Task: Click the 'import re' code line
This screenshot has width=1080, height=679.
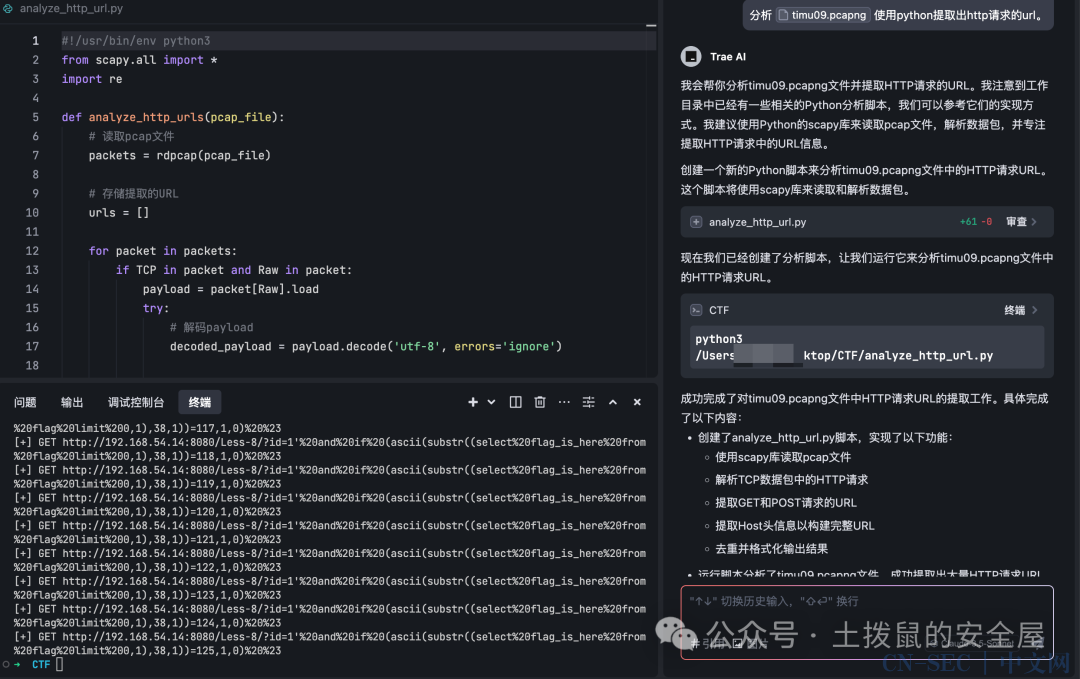Action: click(92, 79)
